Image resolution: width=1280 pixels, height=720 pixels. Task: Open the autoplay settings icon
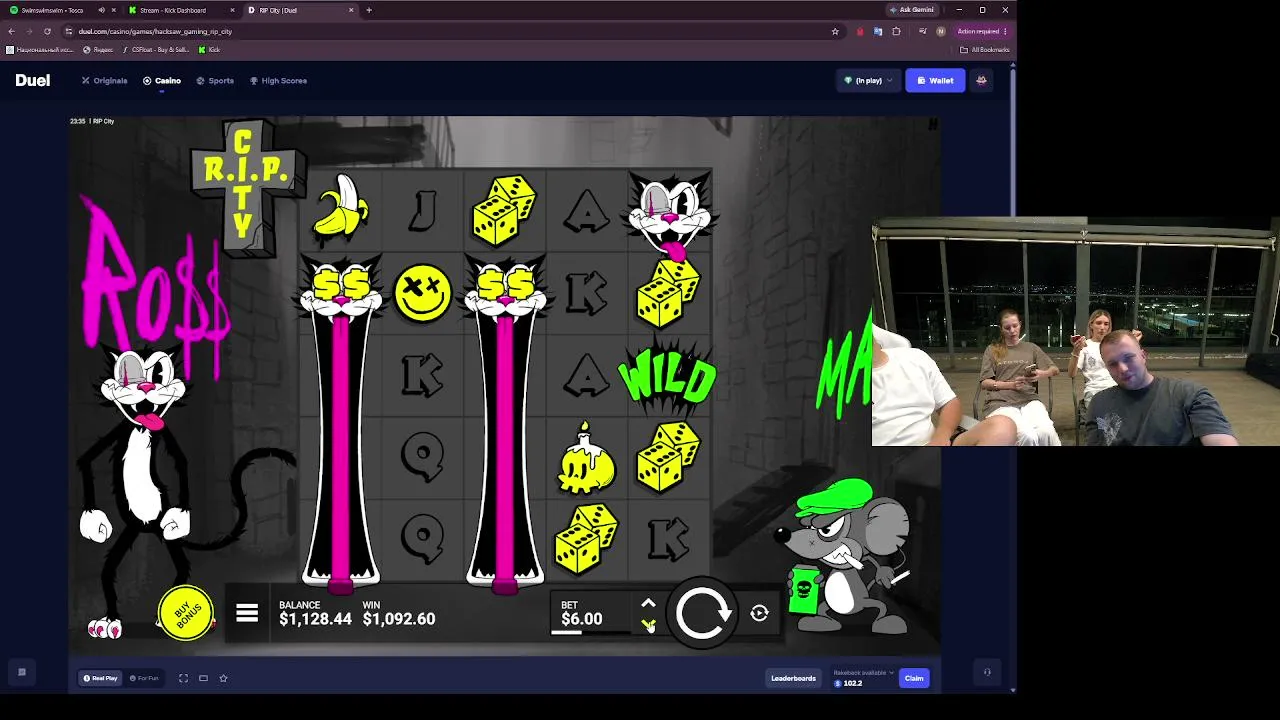click(x=759, y=613)
